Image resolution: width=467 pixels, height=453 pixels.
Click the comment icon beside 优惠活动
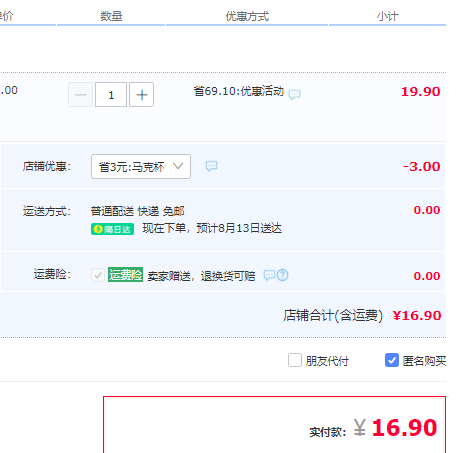(294, 95)
